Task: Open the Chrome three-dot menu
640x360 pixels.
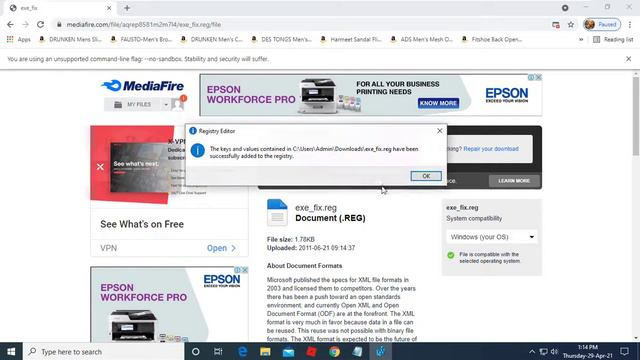Action: 630,24
